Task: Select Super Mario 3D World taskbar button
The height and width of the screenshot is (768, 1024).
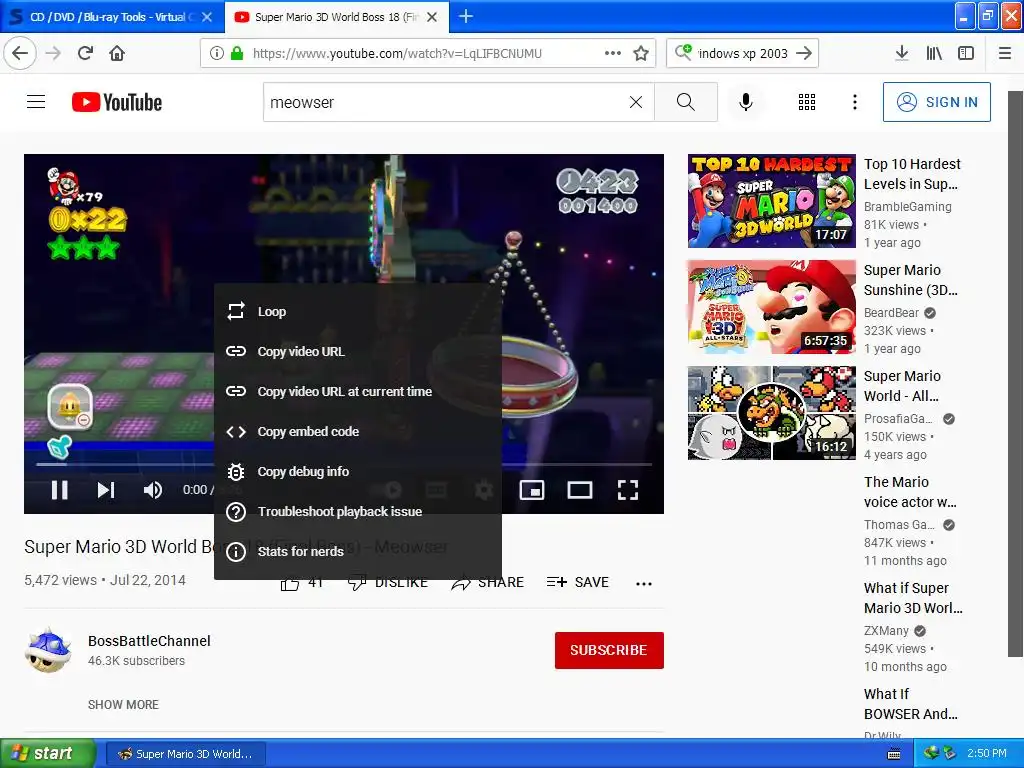Action: coord(186,754)
